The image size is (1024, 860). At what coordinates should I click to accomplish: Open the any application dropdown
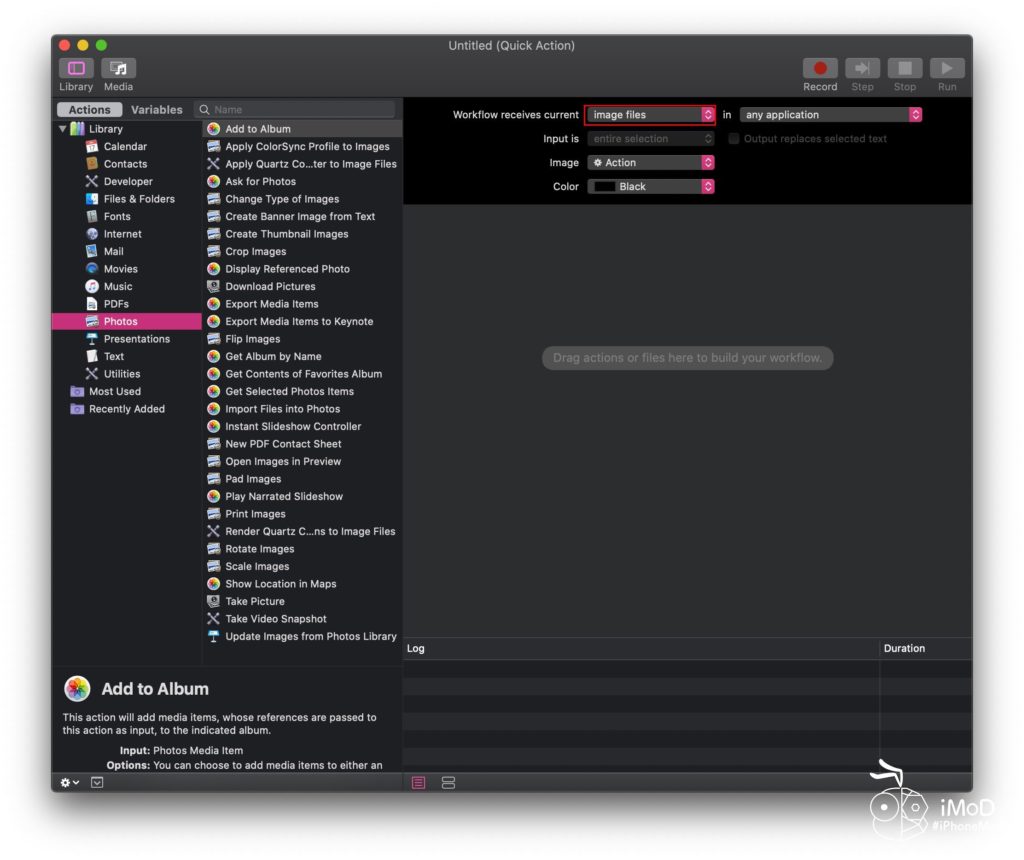pyautogui.click(x=830, y=115)
